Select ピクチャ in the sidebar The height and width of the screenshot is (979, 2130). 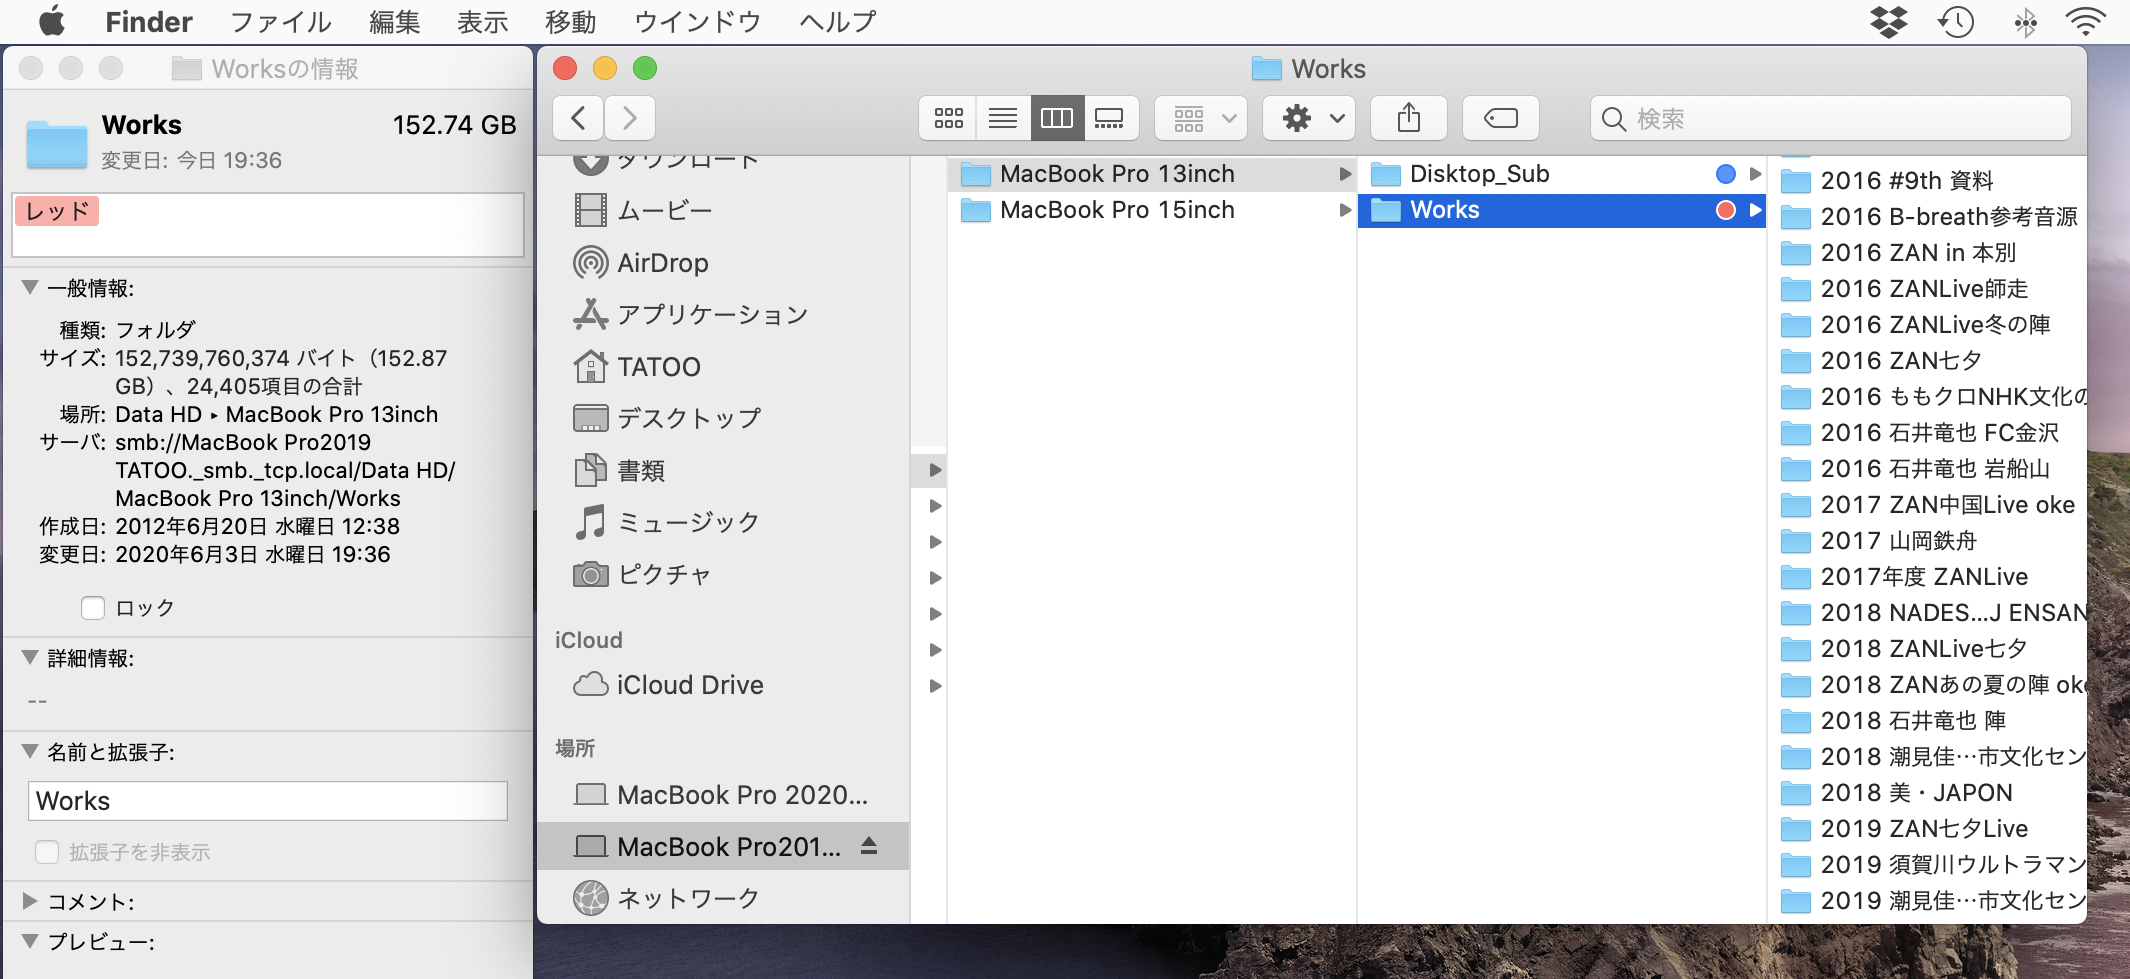point(723,574)
